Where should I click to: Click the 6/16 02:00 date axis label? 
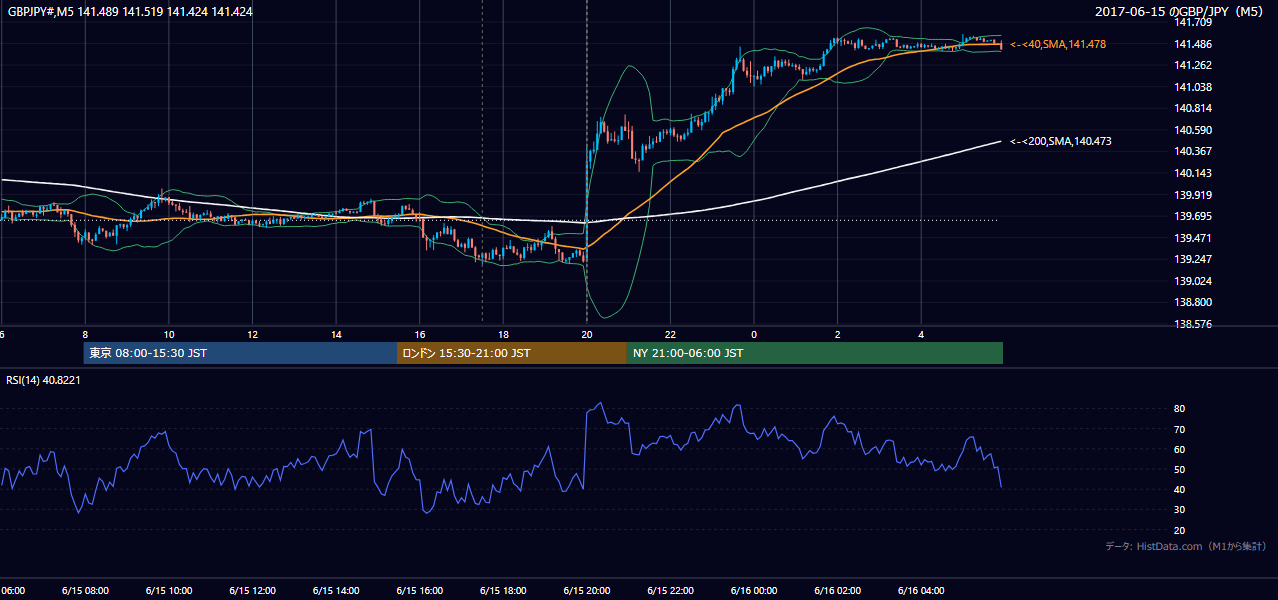coord(837,590)
